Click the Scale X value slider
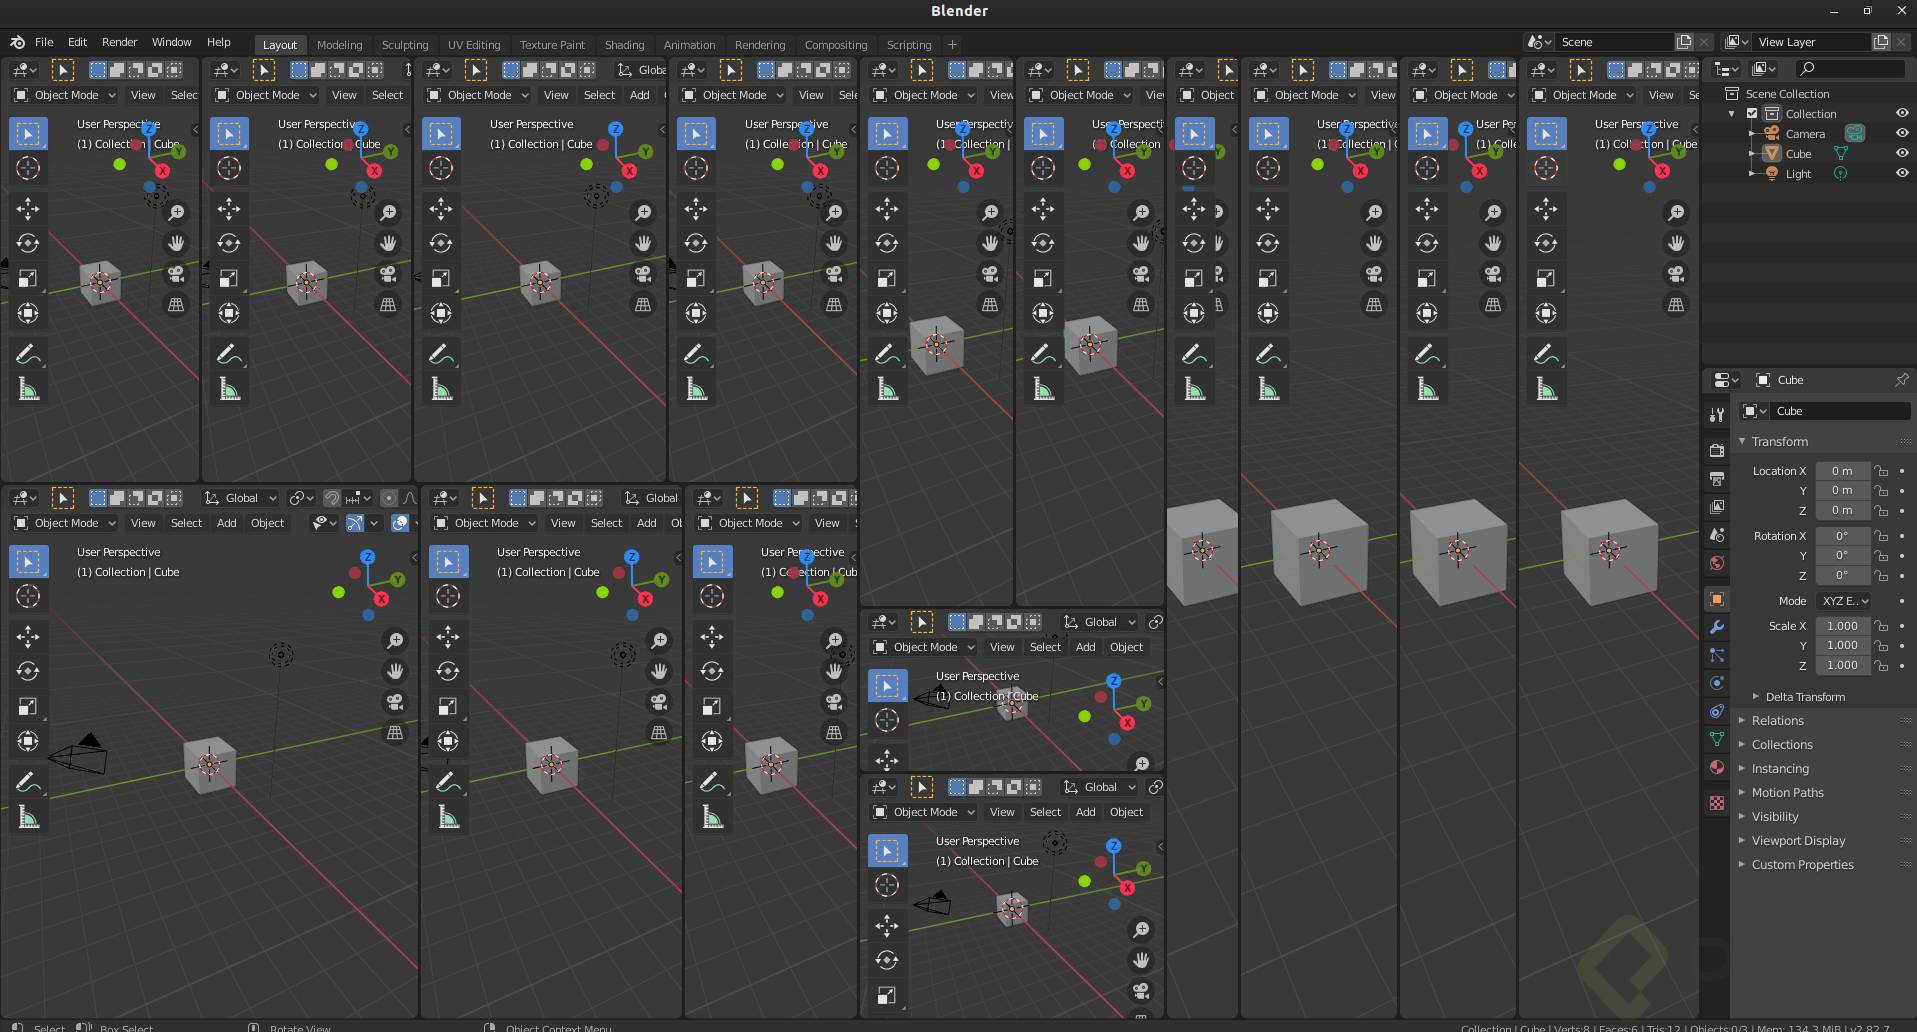 [1843, 625]
